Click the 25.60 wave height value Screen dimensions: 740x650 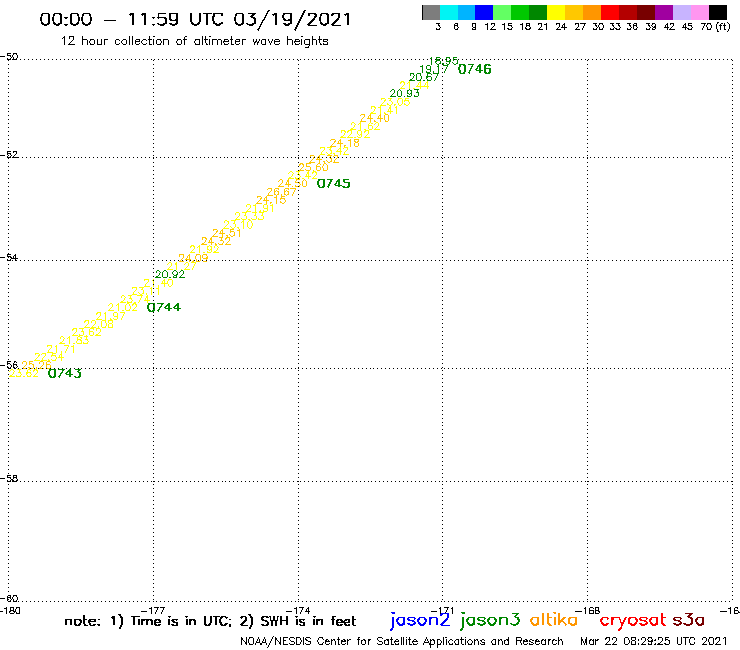click(313, 167)
